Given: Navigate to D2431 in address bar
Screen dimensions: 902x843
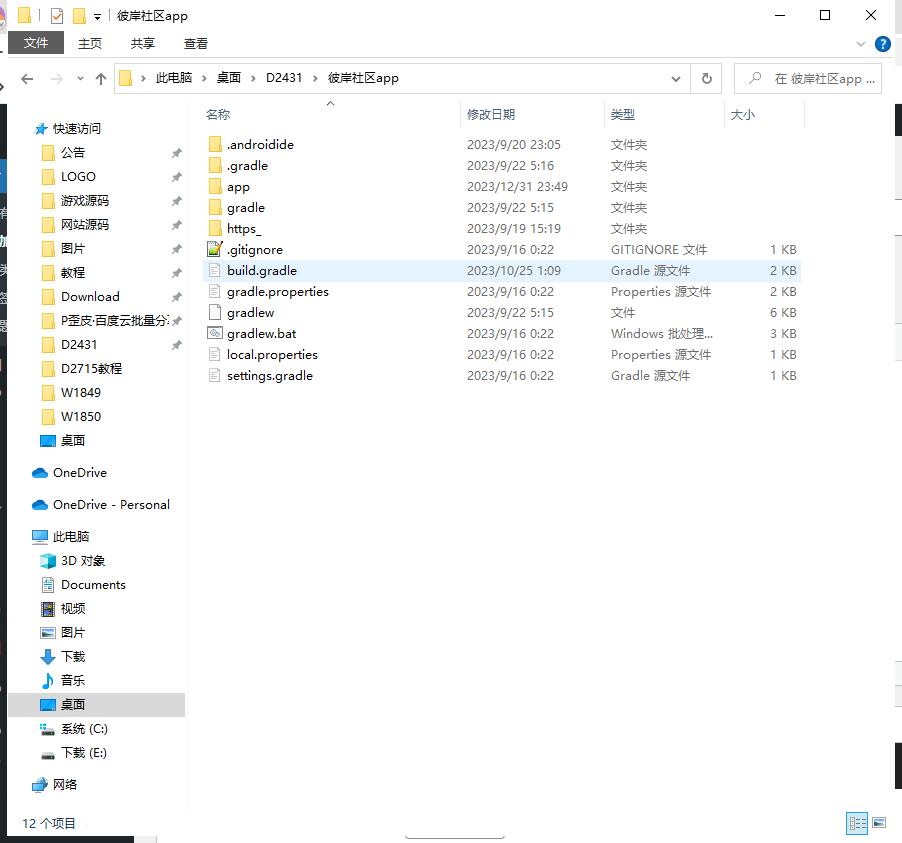Looking at the screenshot, I should tap(284, 78).
